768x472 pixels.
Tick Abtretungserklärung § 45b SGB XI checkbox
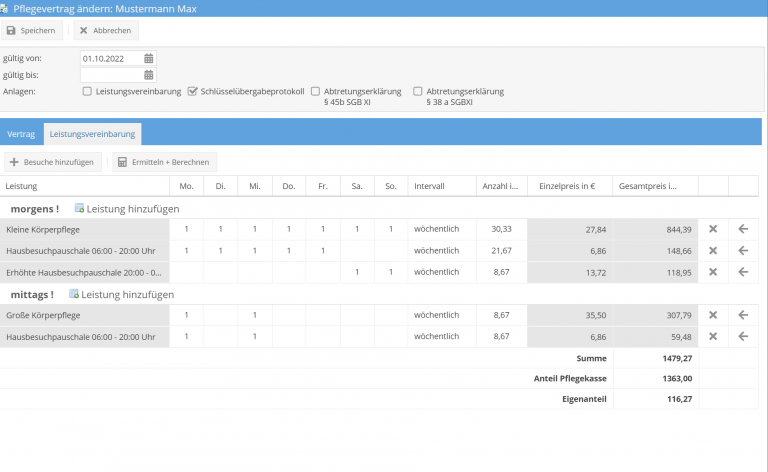tap(316, 91)
